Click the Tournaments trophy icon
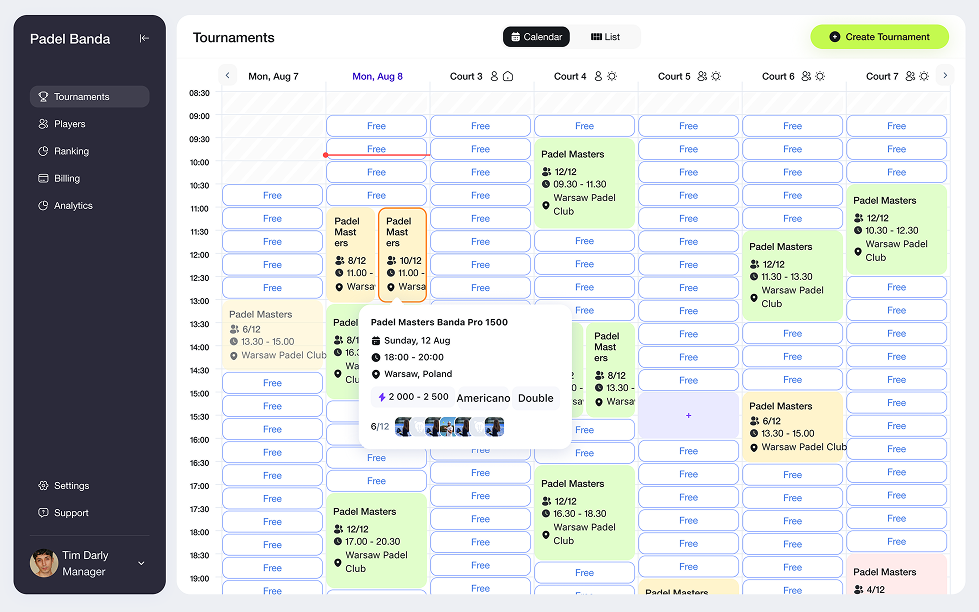The height and width of the screenshot is (612, 979). point(43,97)
